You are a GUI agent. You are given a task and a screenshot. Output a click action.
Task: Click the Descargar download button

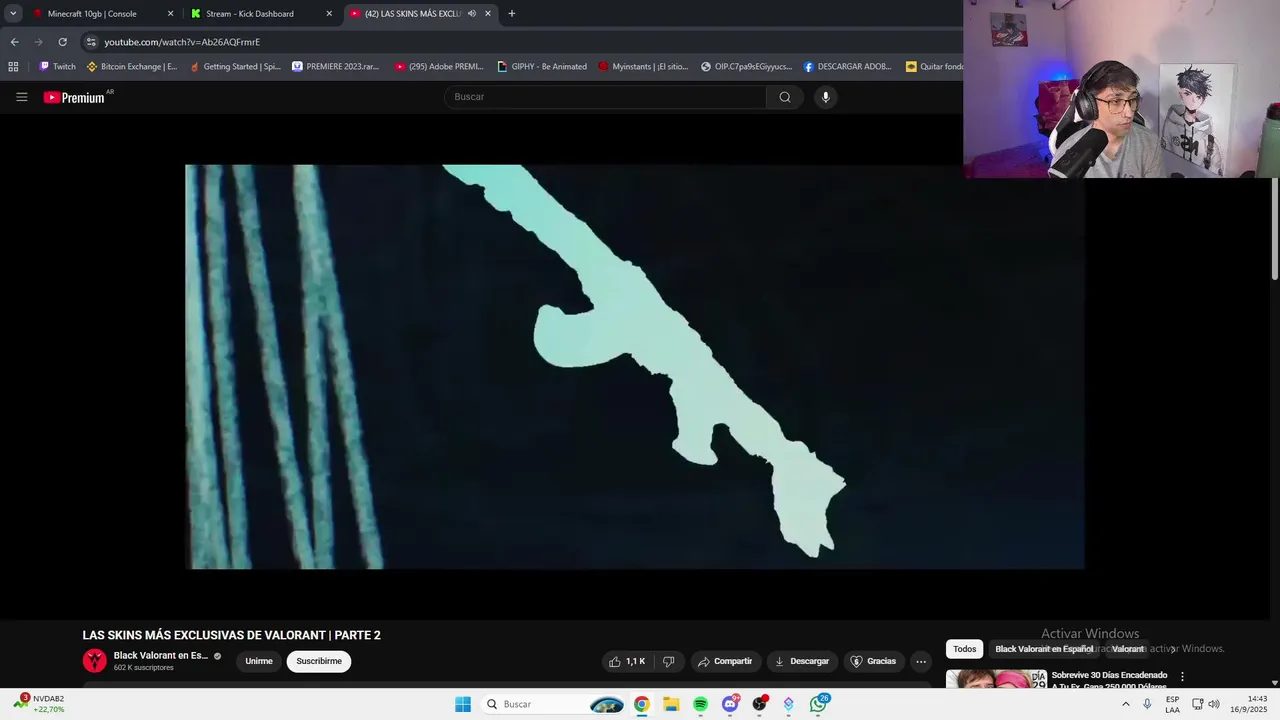click(x=802, y=661)
